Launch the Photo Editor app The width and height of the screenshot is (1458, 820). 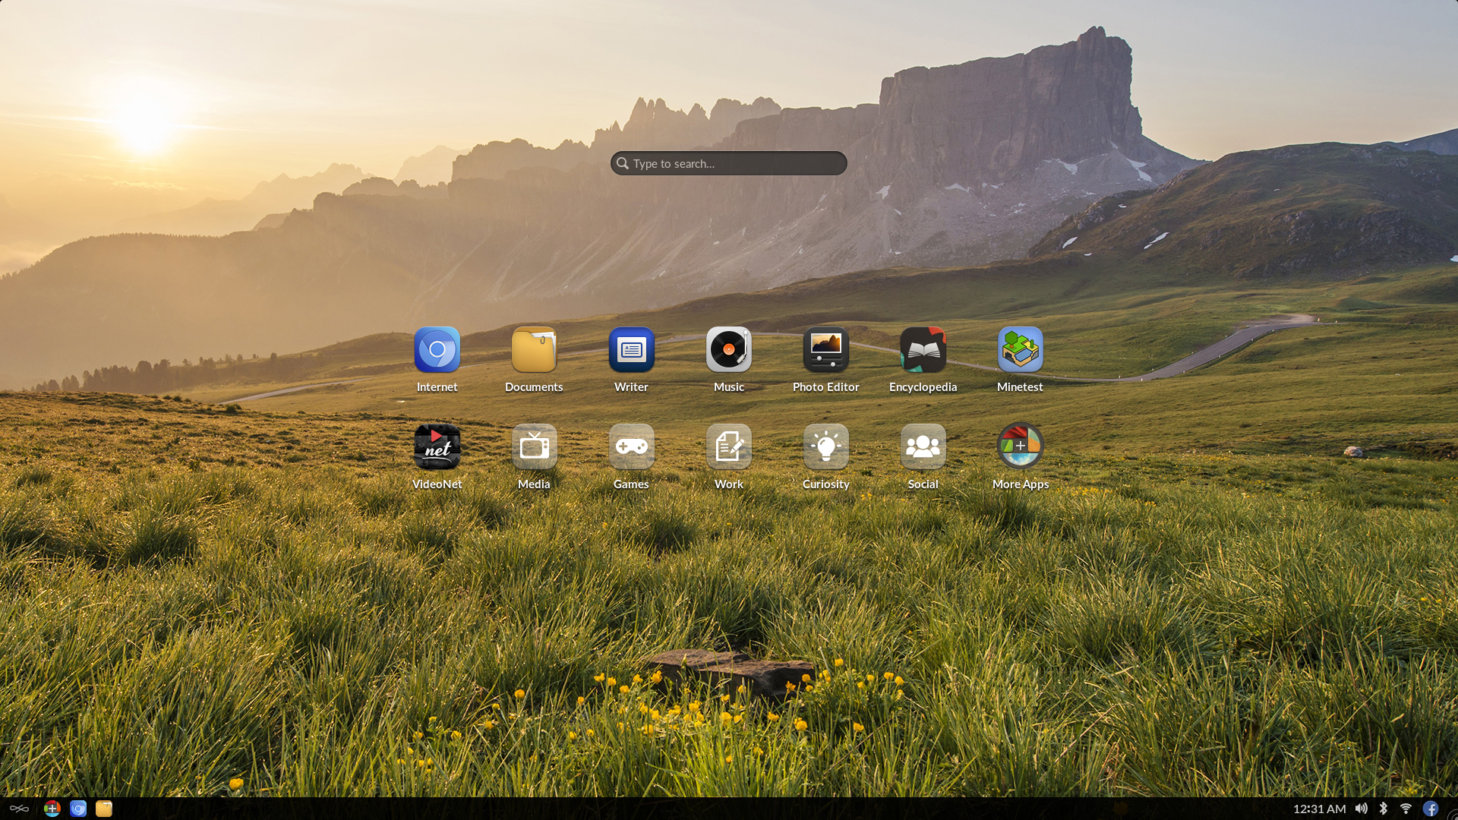point(825,350)
